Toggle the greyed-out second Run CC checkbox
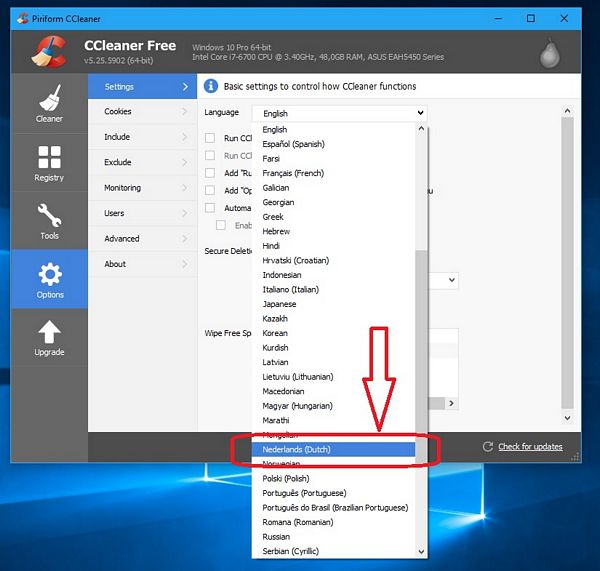 pos(210,155)
